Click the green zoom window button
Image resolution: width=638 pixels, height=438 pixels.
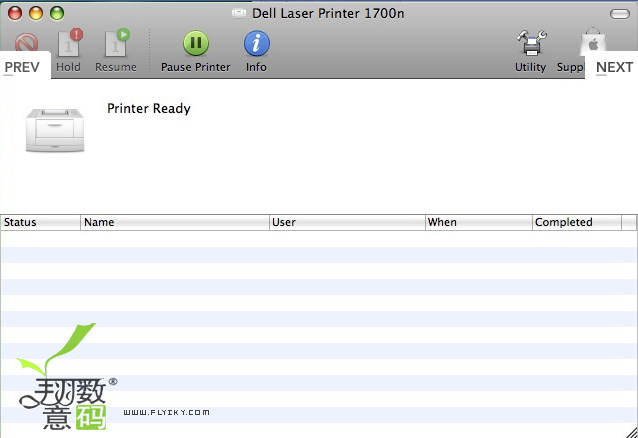point(57,13)
